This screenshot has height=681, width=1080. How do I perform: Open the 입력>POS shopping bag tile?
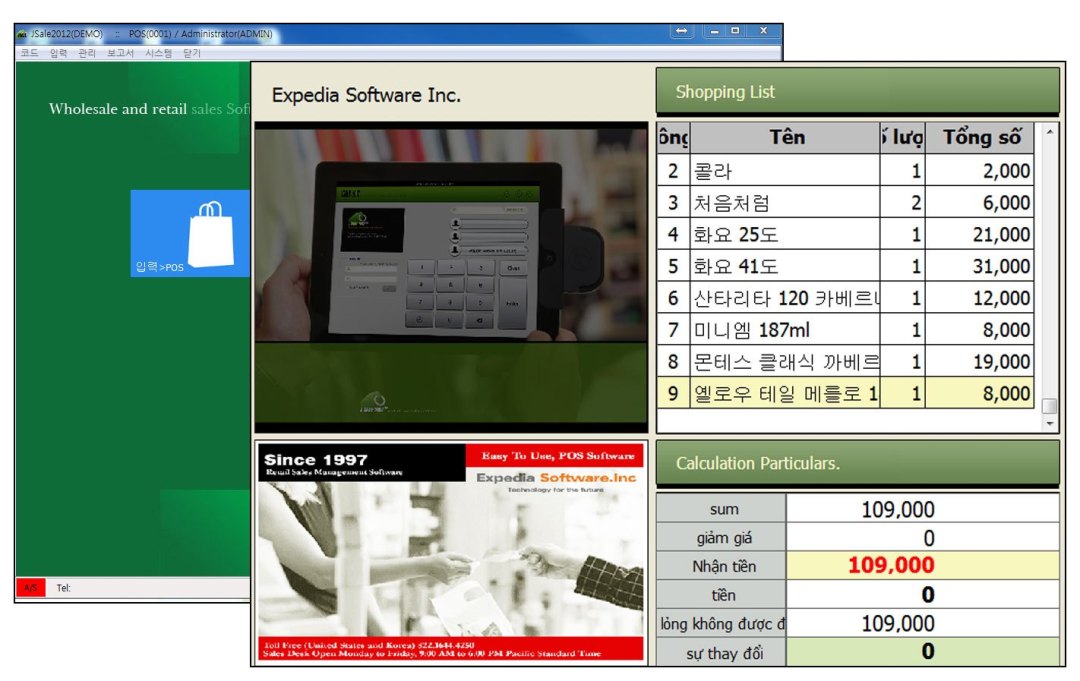click(x=190, y=233)
